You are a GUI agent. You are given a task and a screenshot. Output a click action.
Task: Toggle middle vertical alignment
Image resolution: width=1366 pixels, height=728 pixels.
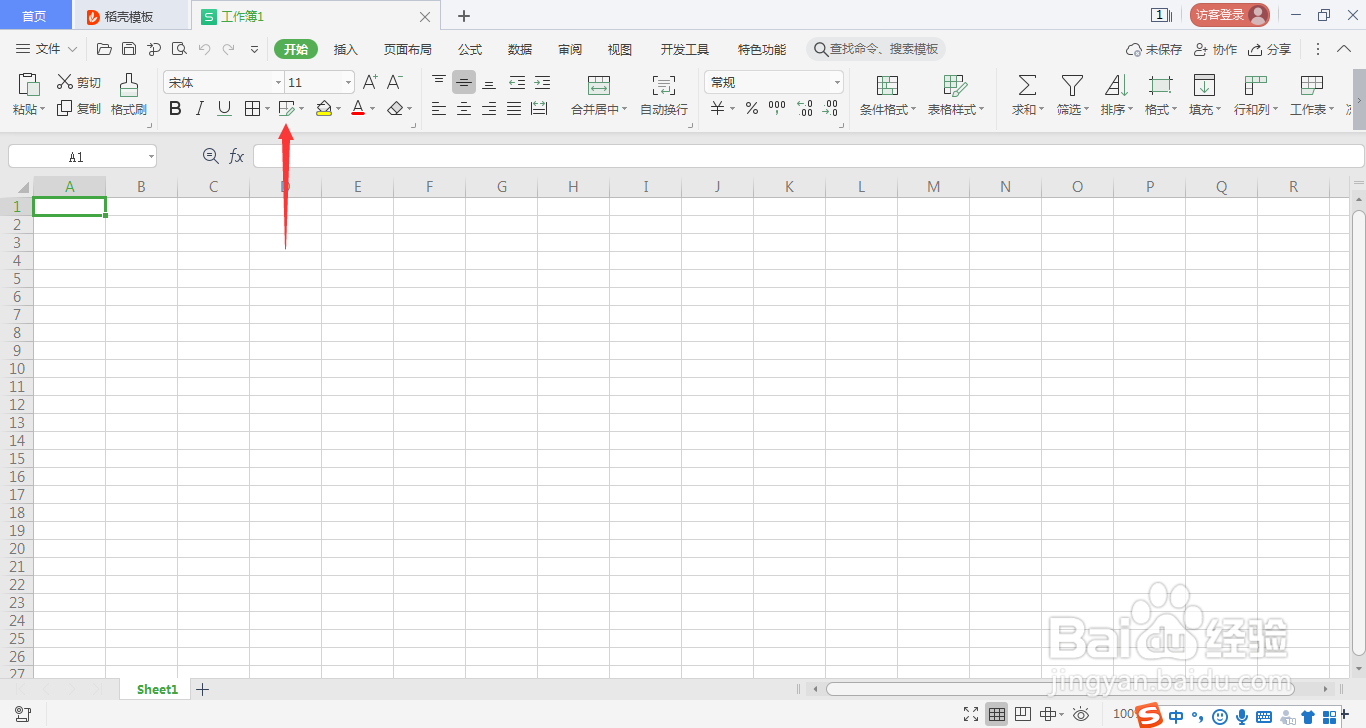[464, 82]
